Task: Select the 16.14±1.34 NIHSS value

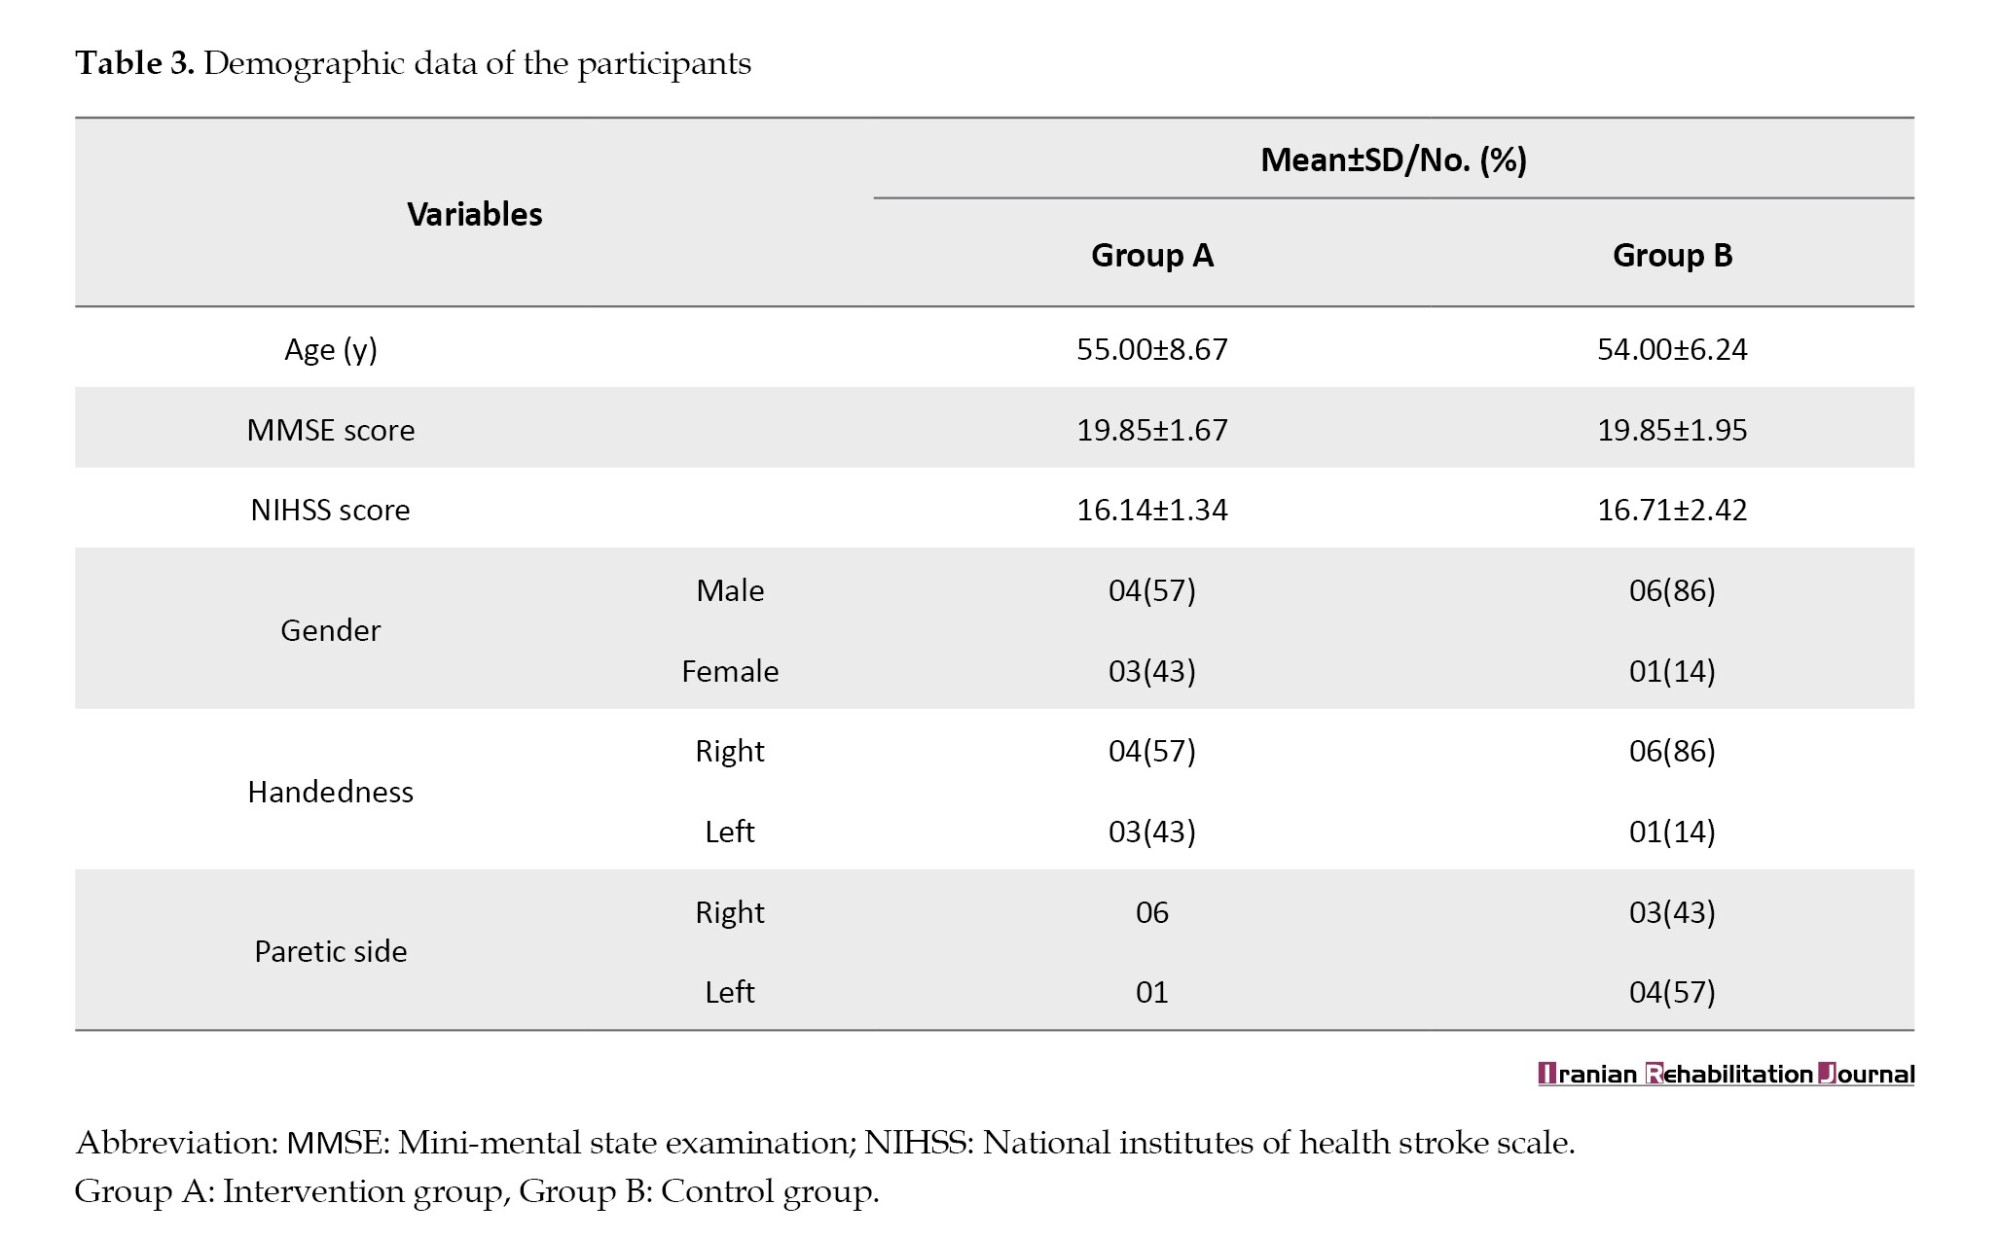Action: tap(1152, 510)
